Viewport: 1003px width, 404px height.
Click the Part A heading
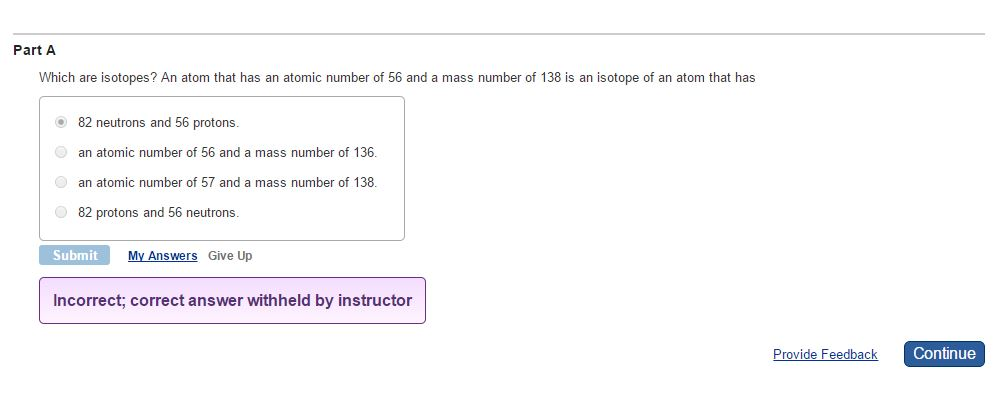35,50
